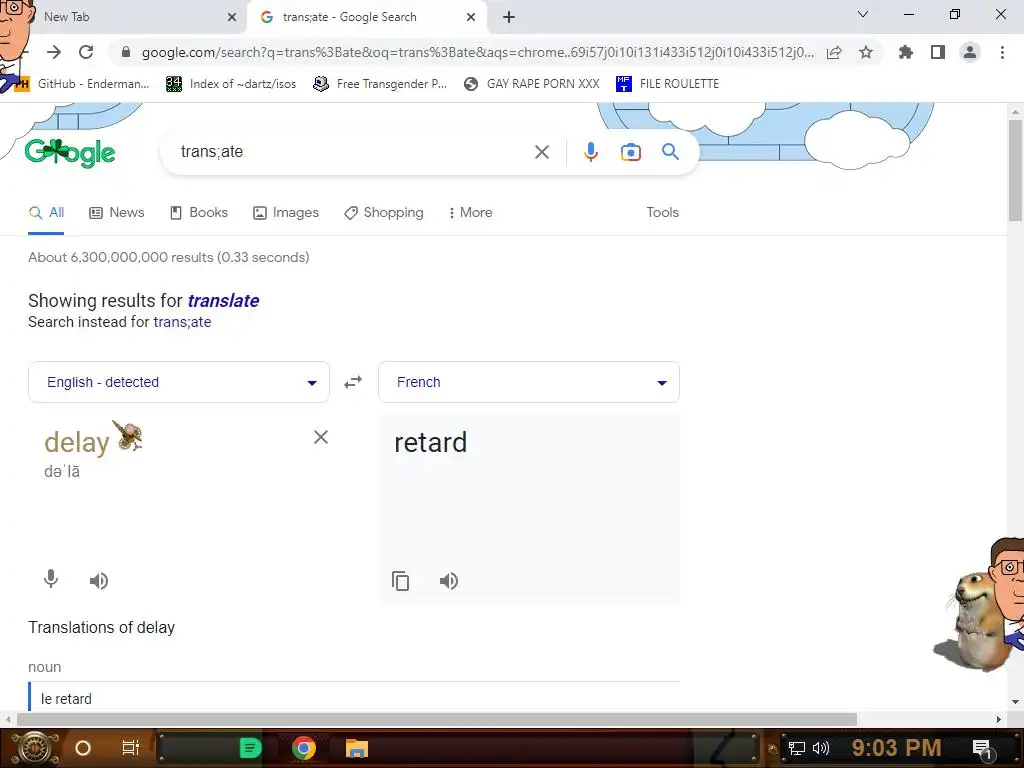The width and height of the screenshot is (1024, 768).
Task: Go to the Google logo homepage
Action: tap(70, 153)
